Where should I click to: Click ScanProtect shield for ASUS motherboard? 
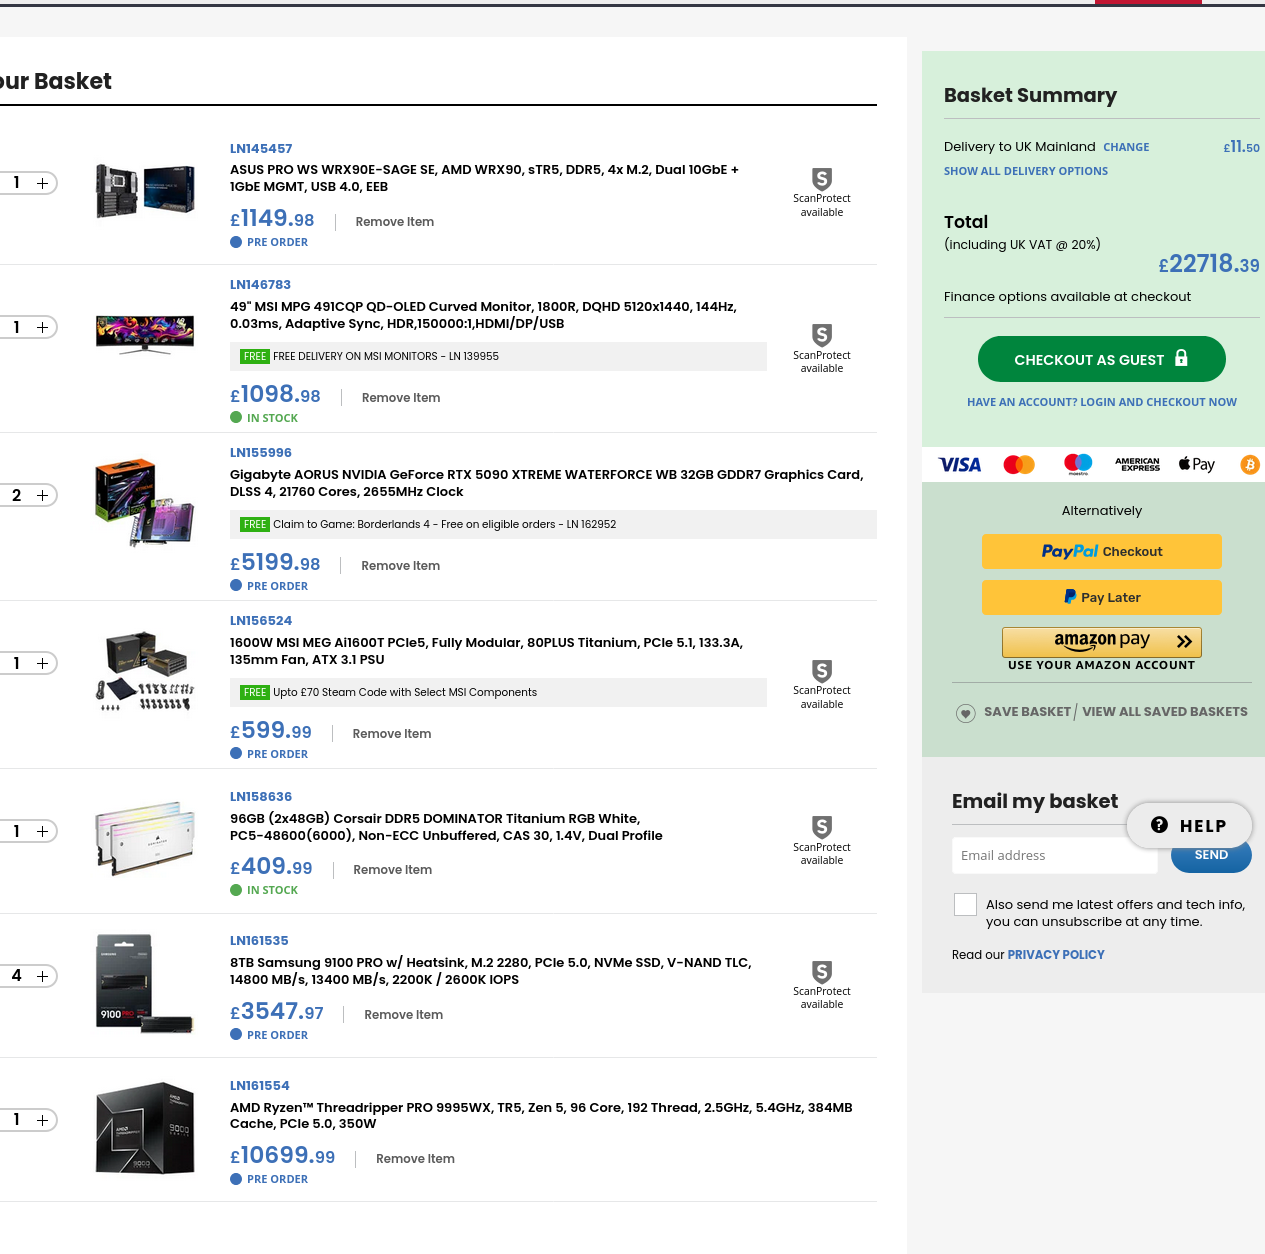[822, 179]
